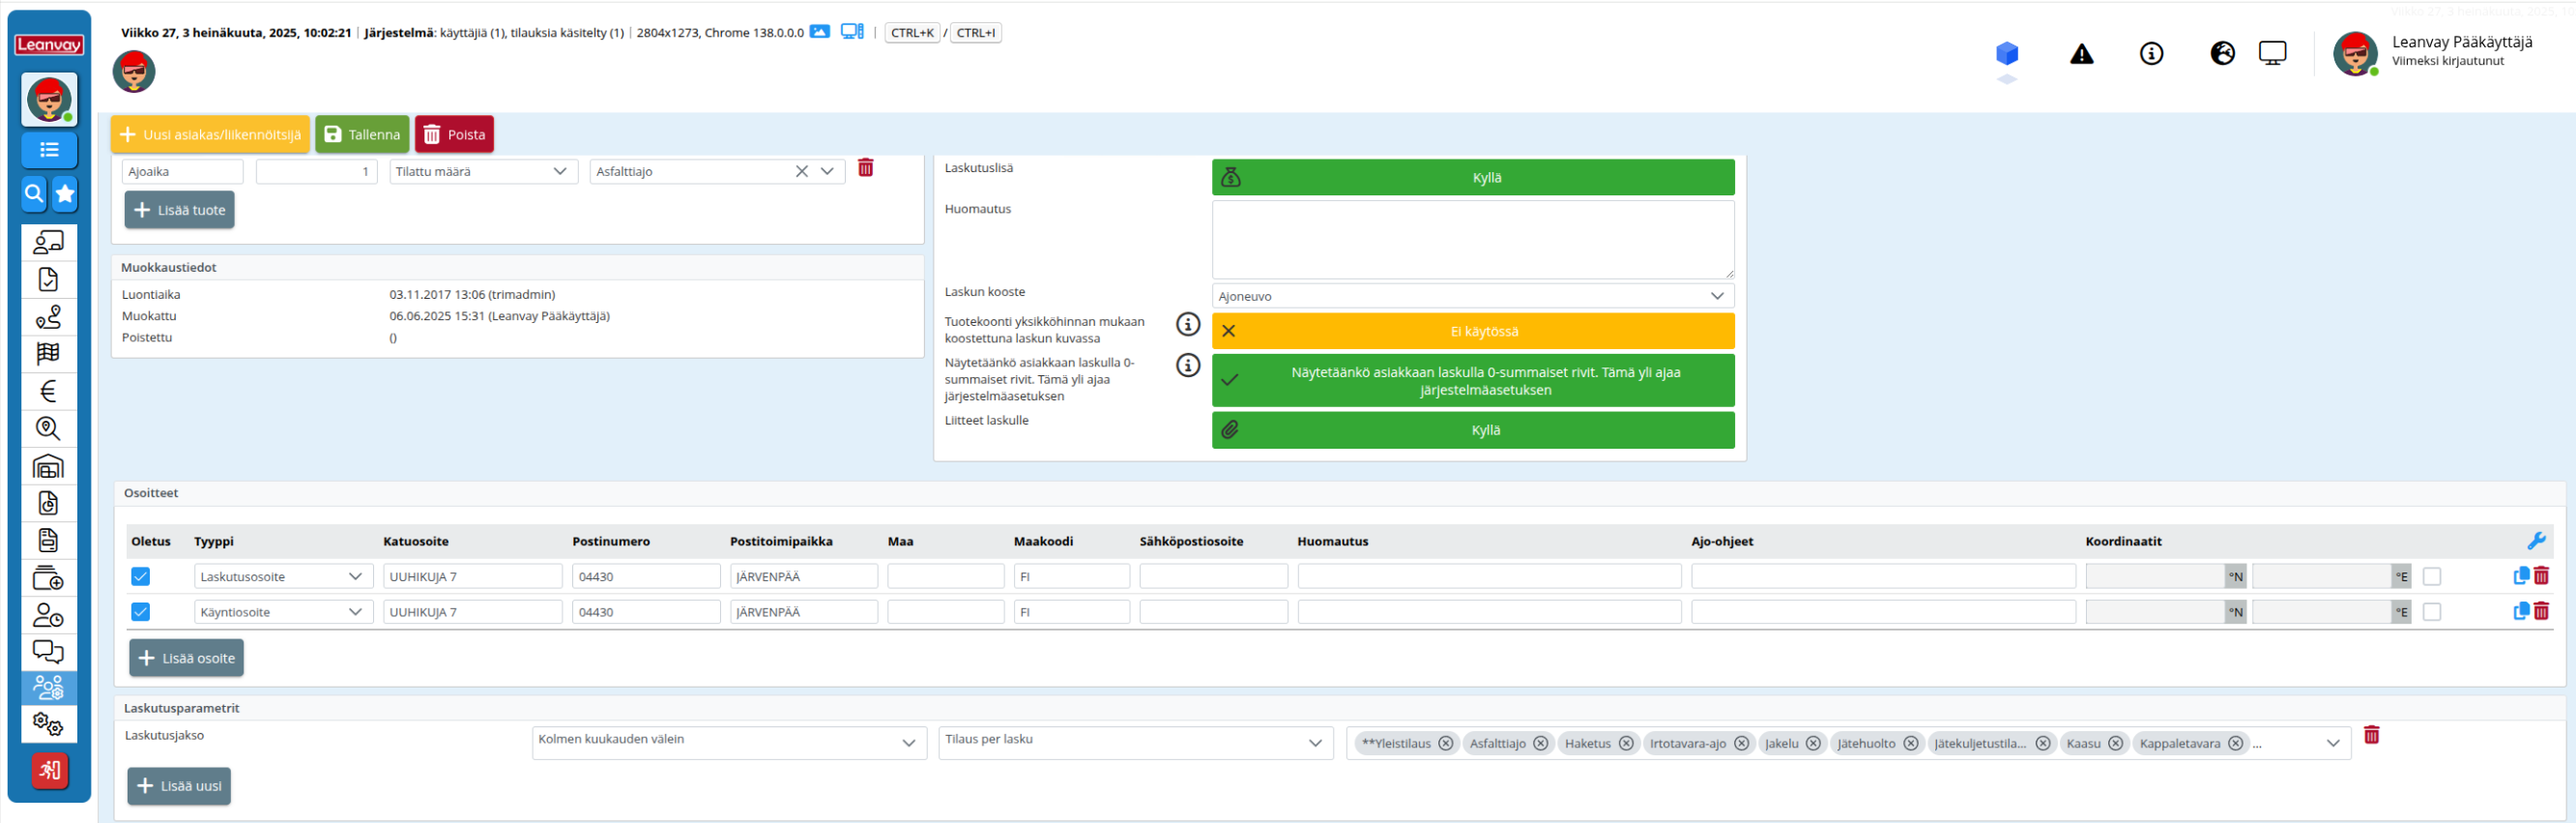Uncheck Oletus checkbox for Laskutusosoite row
Screen dimensions: 2576x823
(x=141, y=577)
